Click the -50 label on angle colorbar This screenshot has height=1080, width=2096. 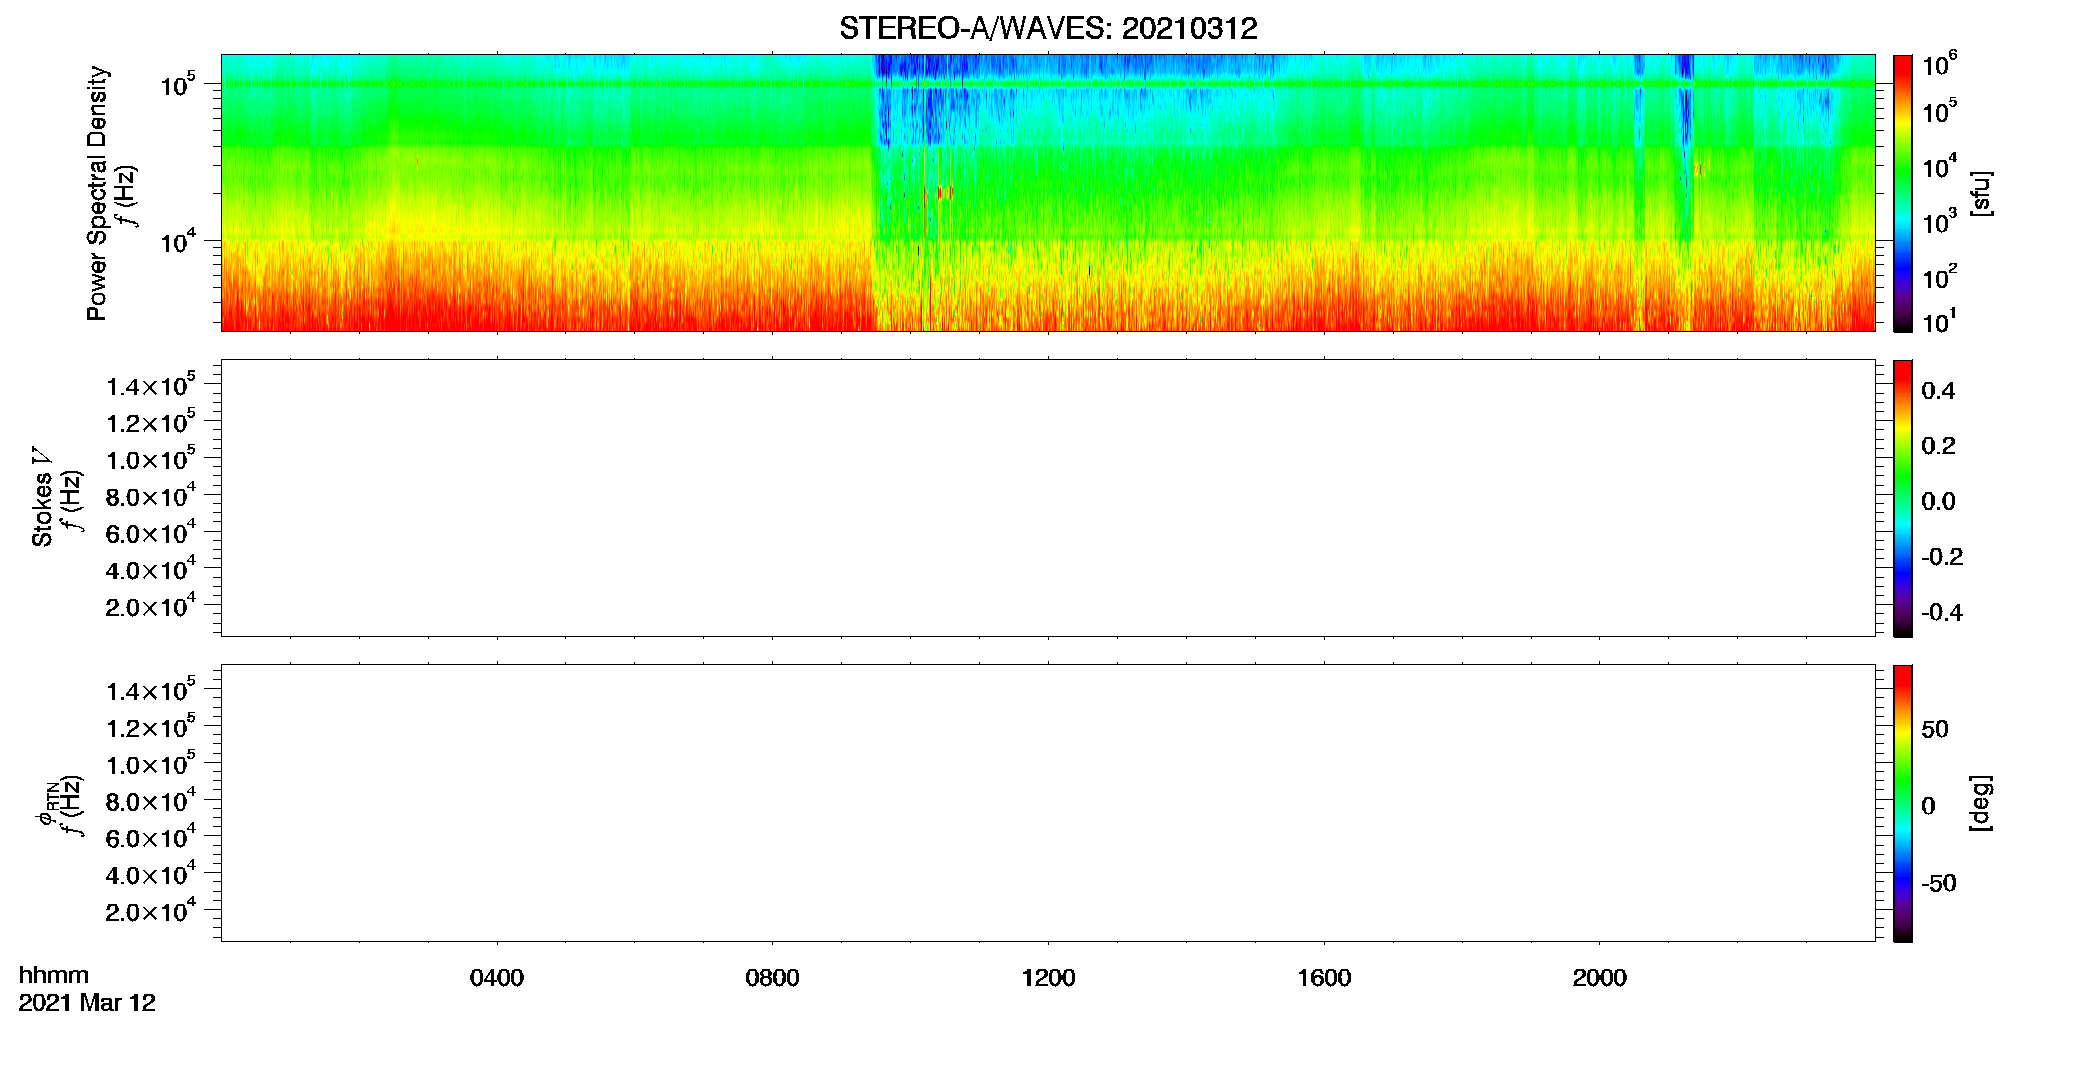tap(1939, 883)
